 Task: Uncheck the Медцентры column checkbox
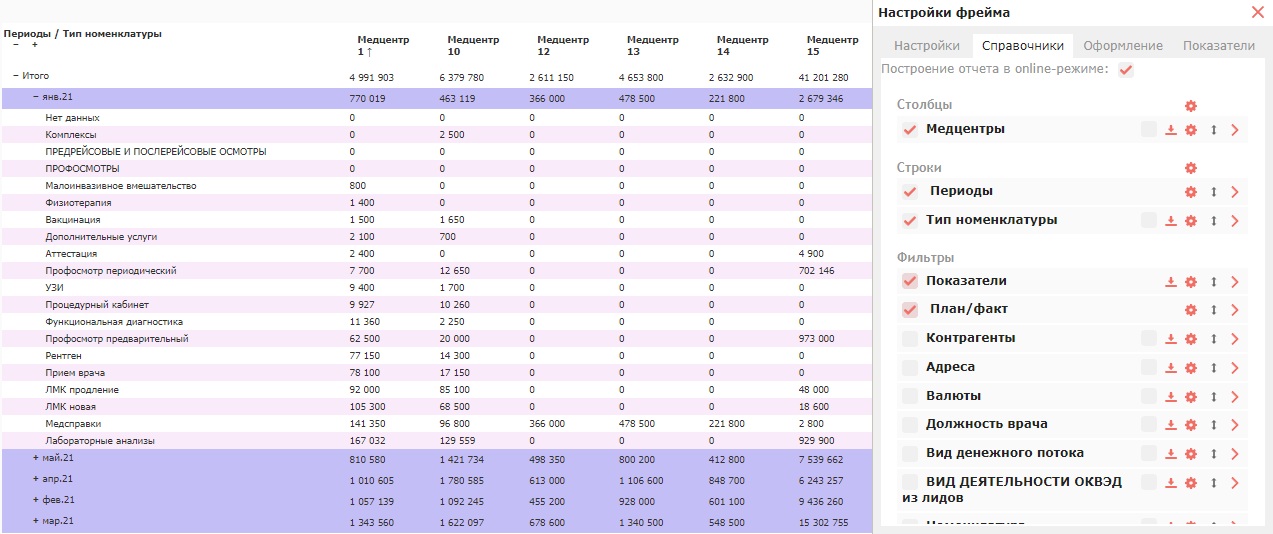pos(910,130)
